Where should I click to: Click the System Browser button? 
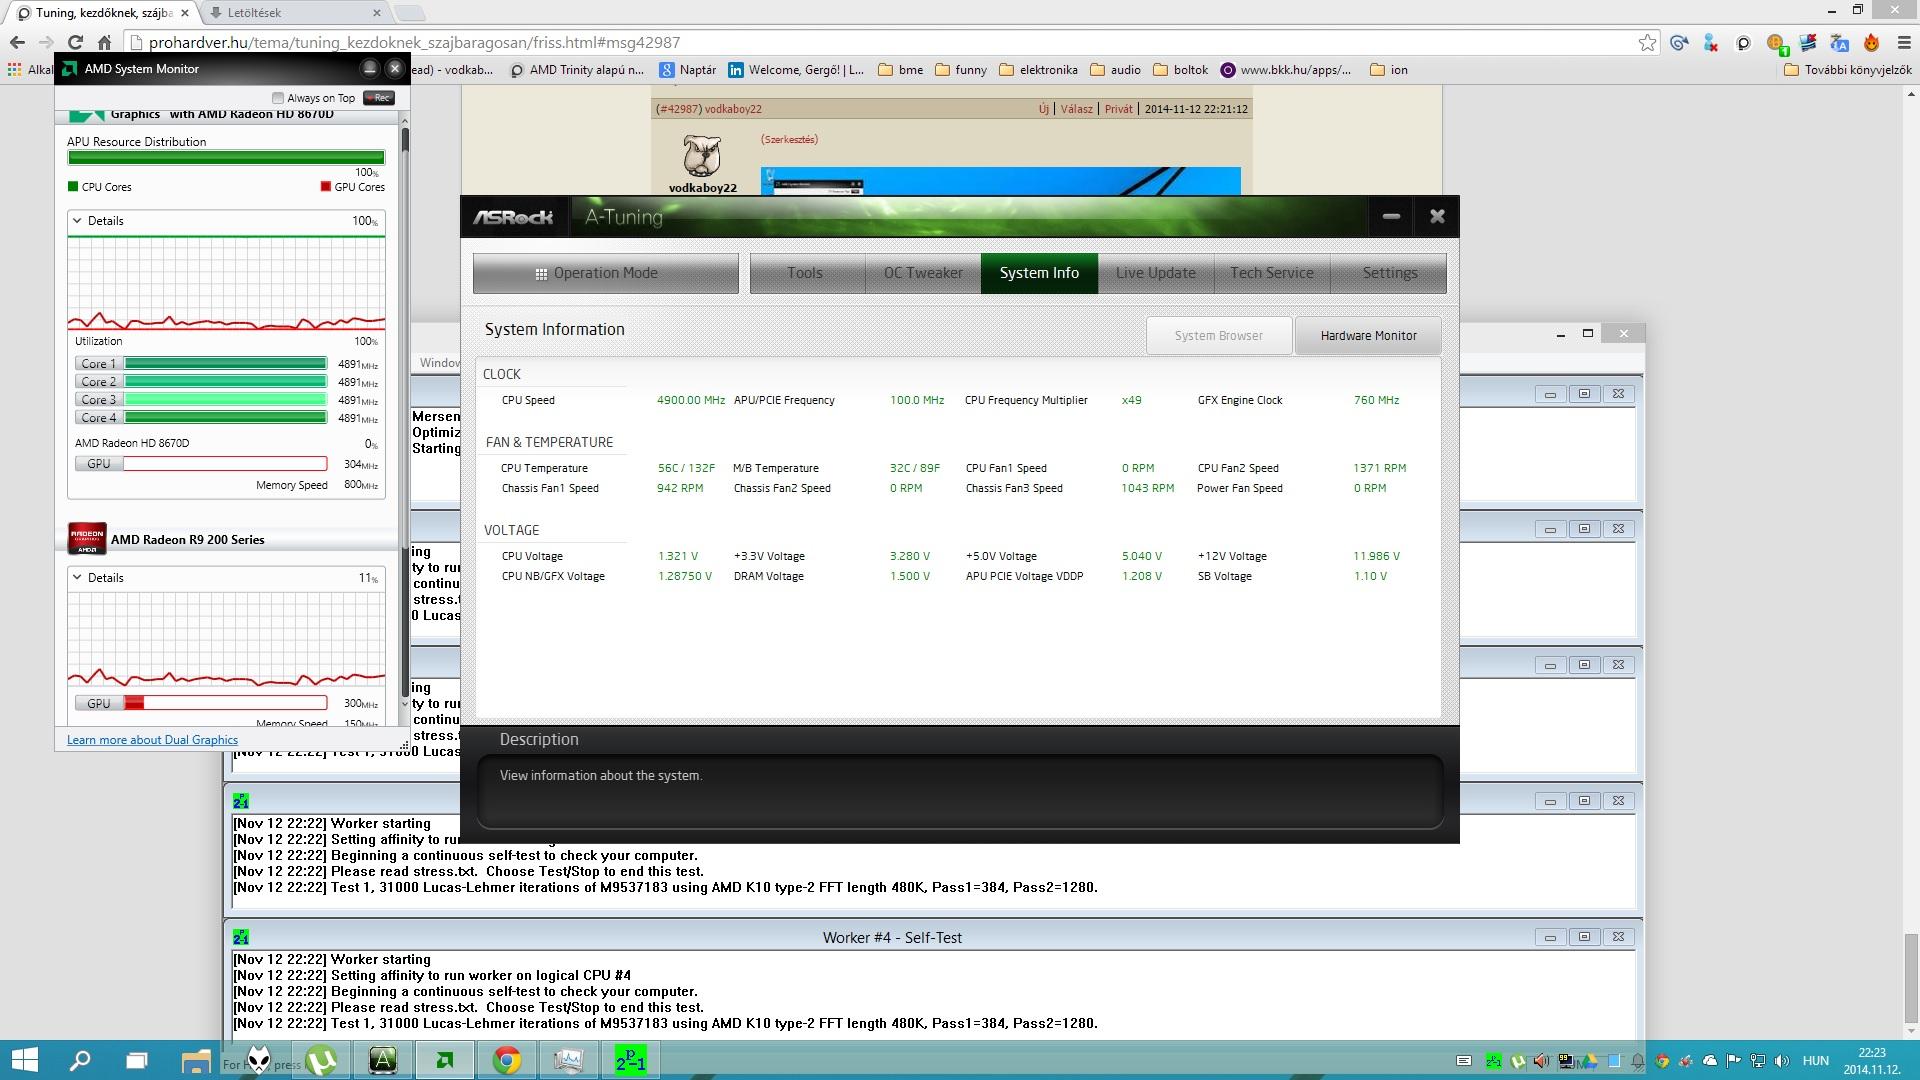(x=1218, y=336)
